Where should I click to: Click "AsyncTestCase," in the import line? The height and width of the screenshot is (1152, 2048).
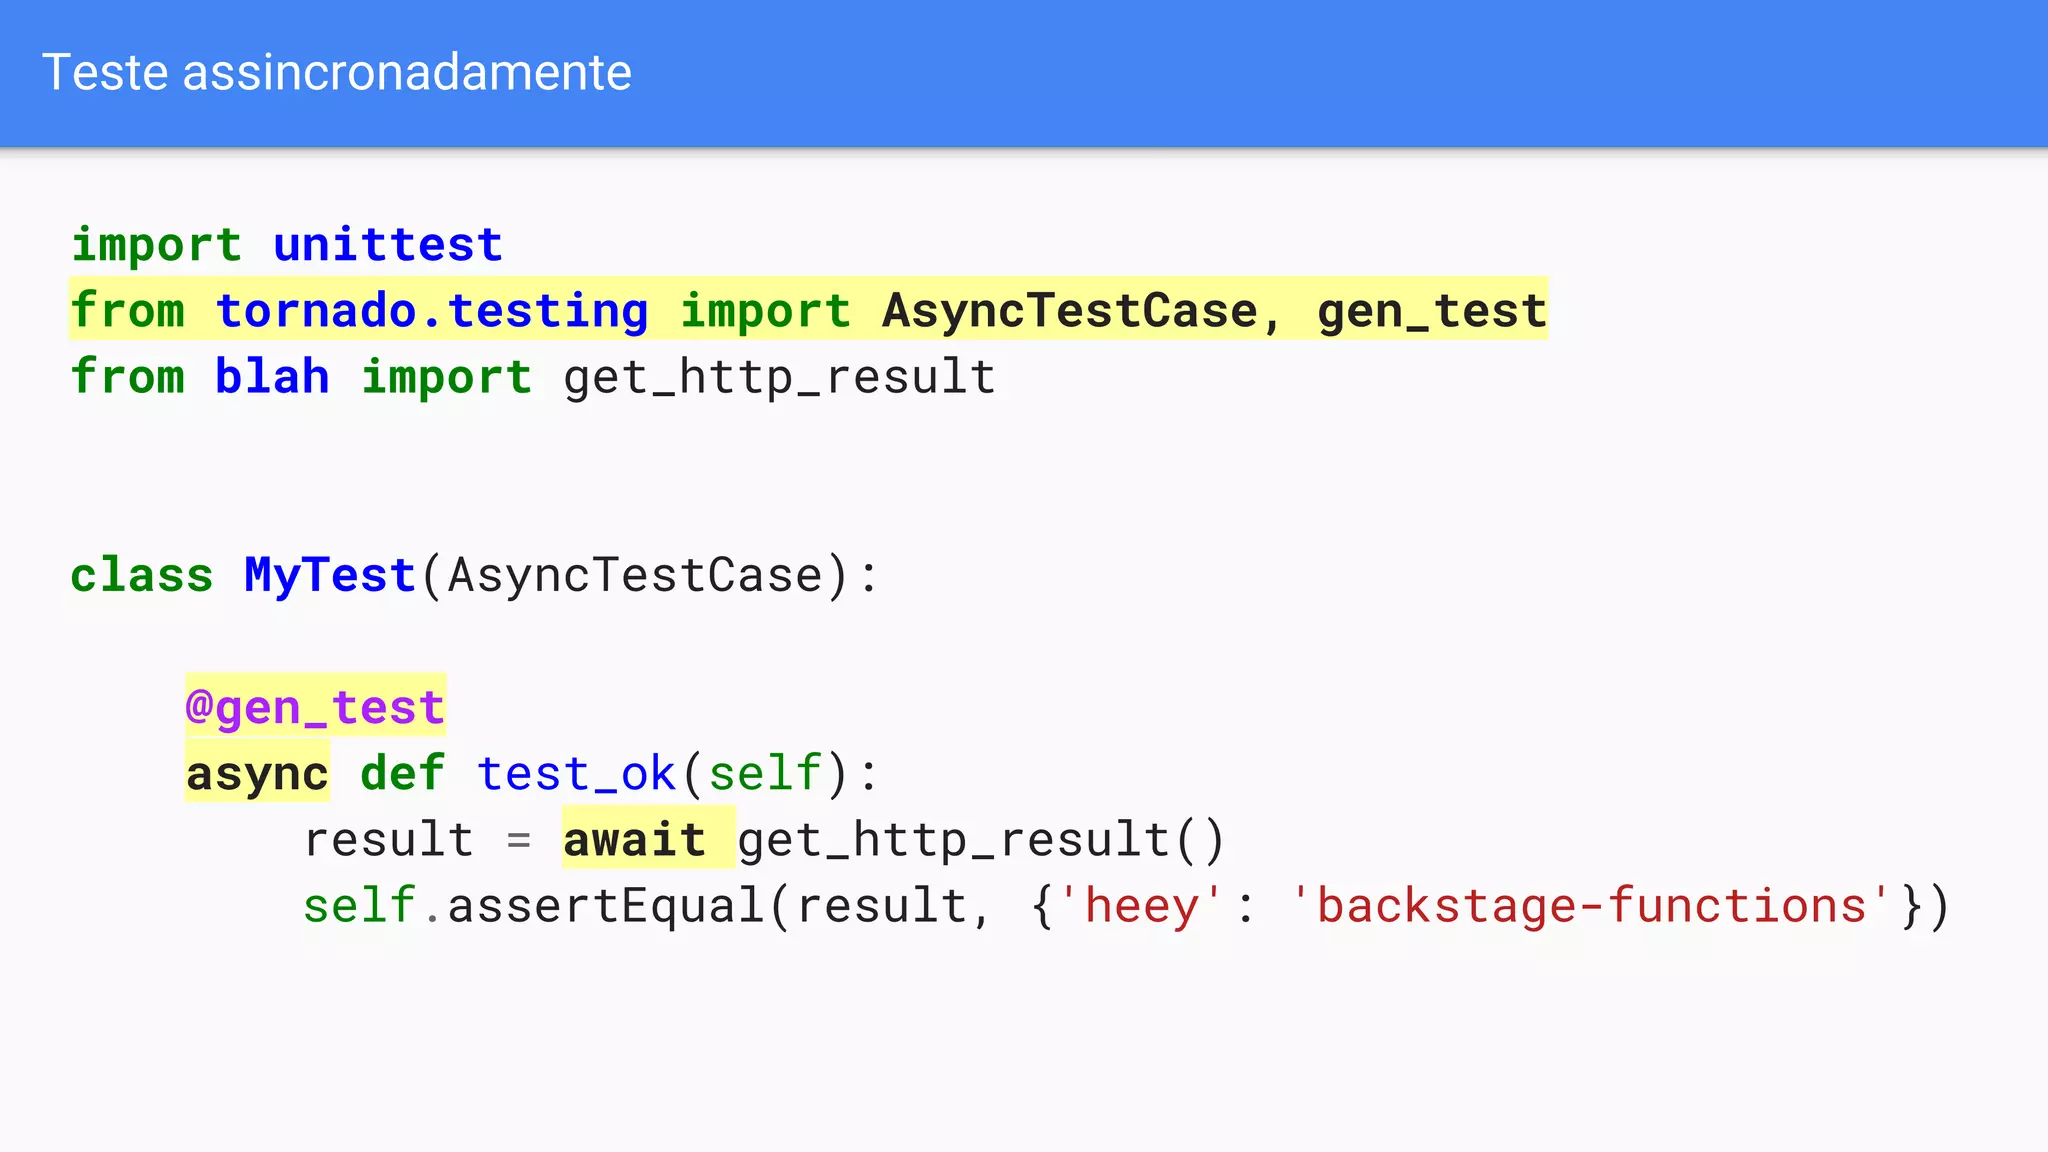1081,311
